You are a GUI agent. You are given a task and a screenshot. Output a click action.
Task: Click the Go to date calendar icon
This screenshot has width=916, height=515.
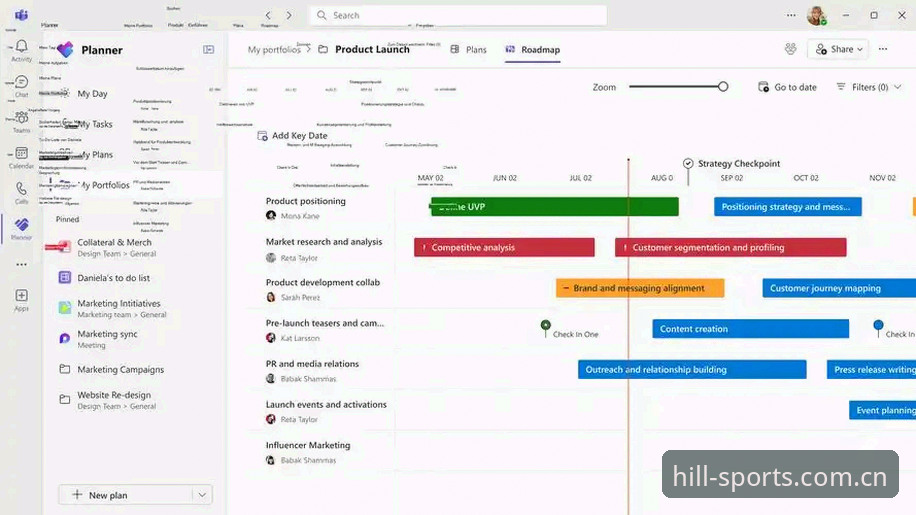(763, 87)
